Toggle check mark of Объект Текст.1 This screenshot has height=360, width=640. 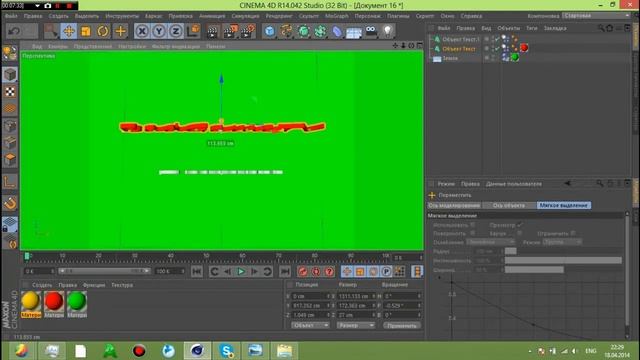(497, 39)
